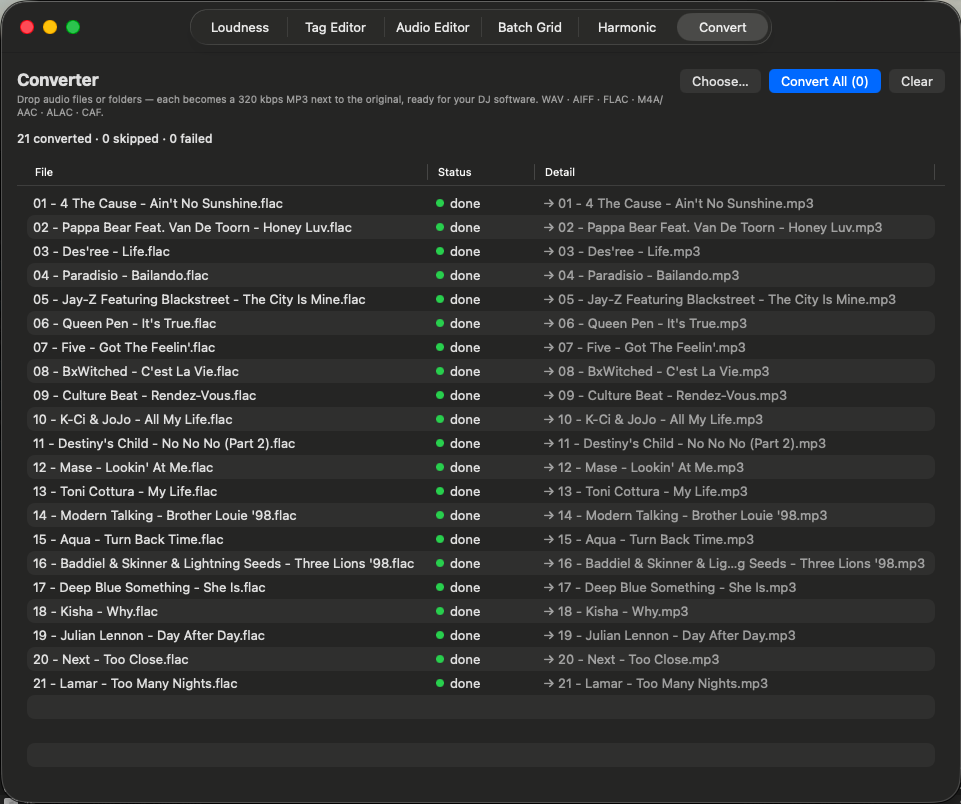
Task: Click the Status column header
Action: point(454,172)
